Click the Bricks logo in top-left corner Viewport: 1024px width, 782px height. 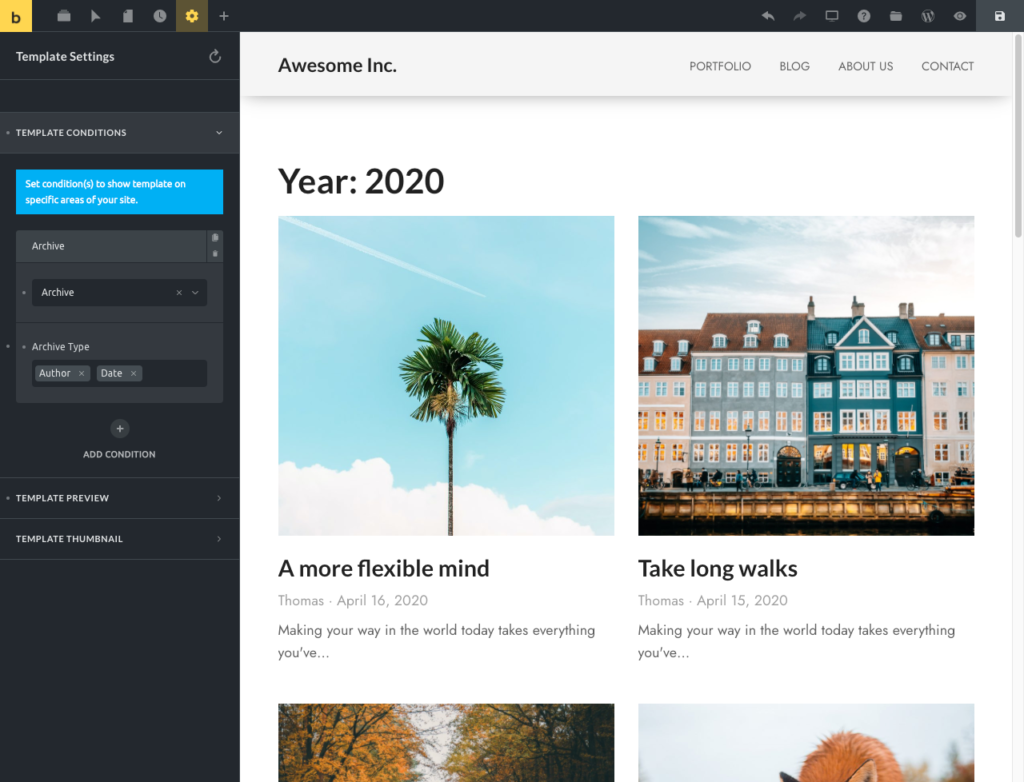coord(16,16)
